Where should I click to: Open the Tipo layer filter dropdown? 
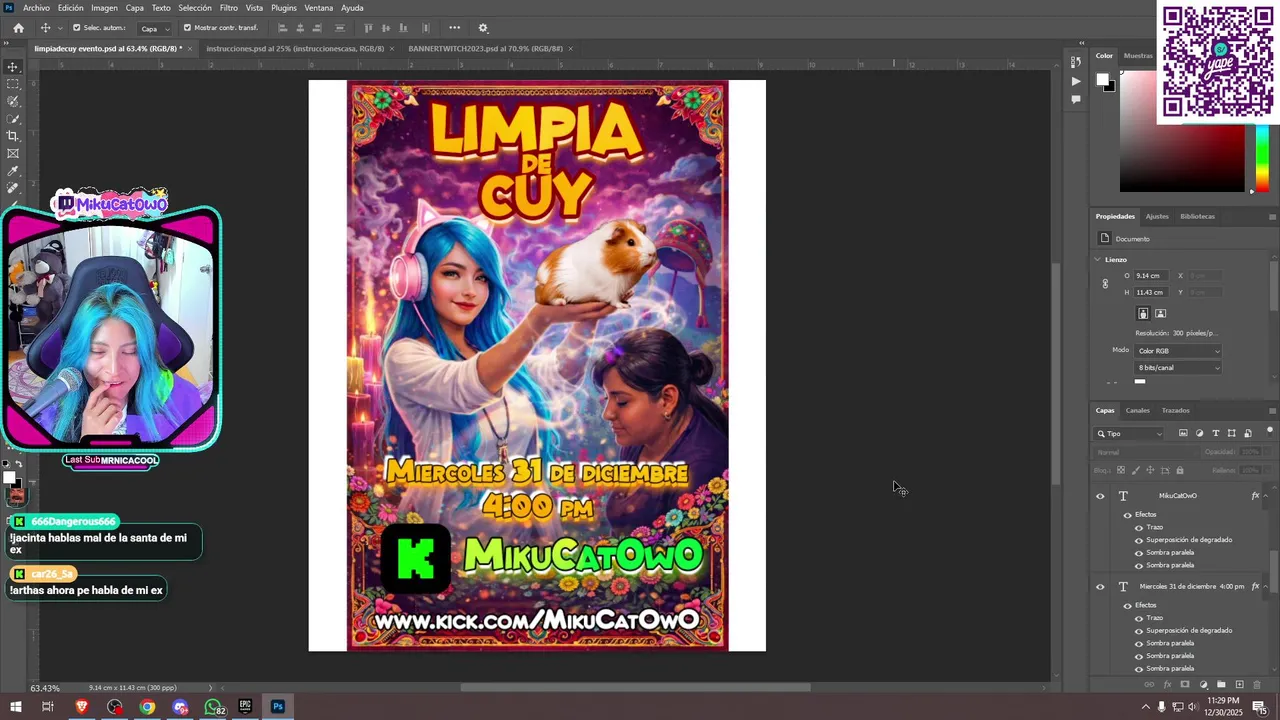pyautogui.click(x=1130, y=434)
